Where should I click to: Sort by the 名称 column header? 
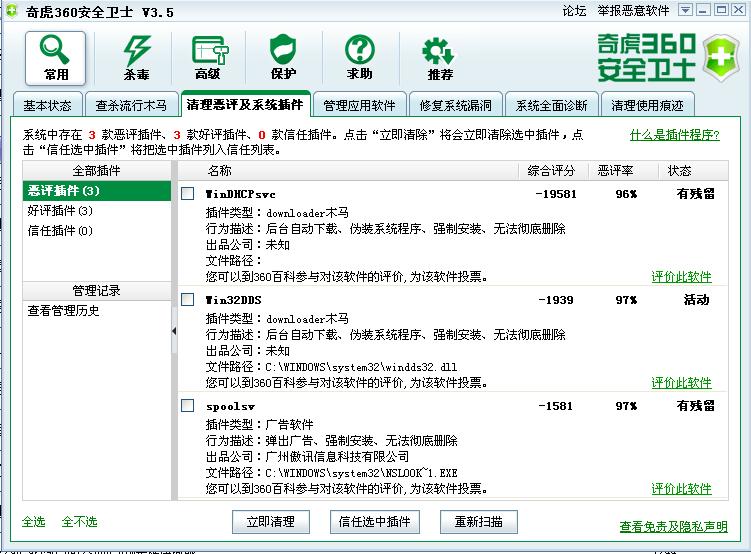[x=348, y=170]
